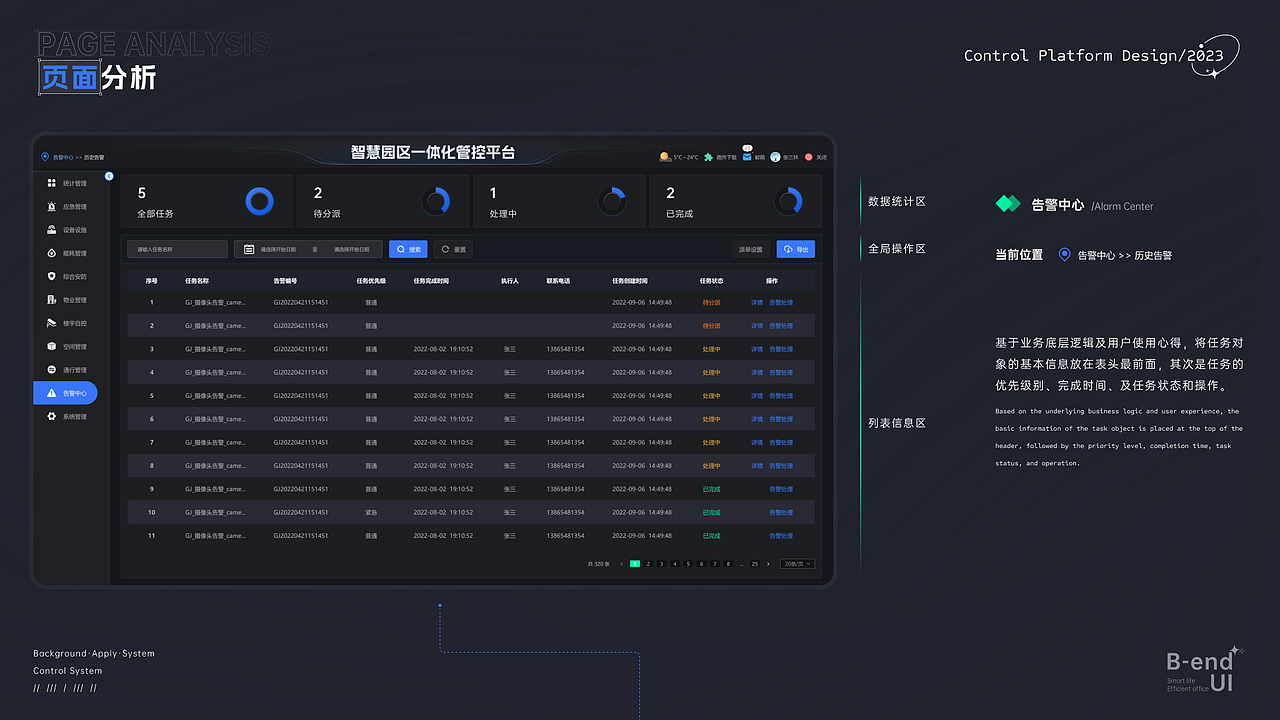Click 处理中 status in row 6

click(x=711, y=419)
